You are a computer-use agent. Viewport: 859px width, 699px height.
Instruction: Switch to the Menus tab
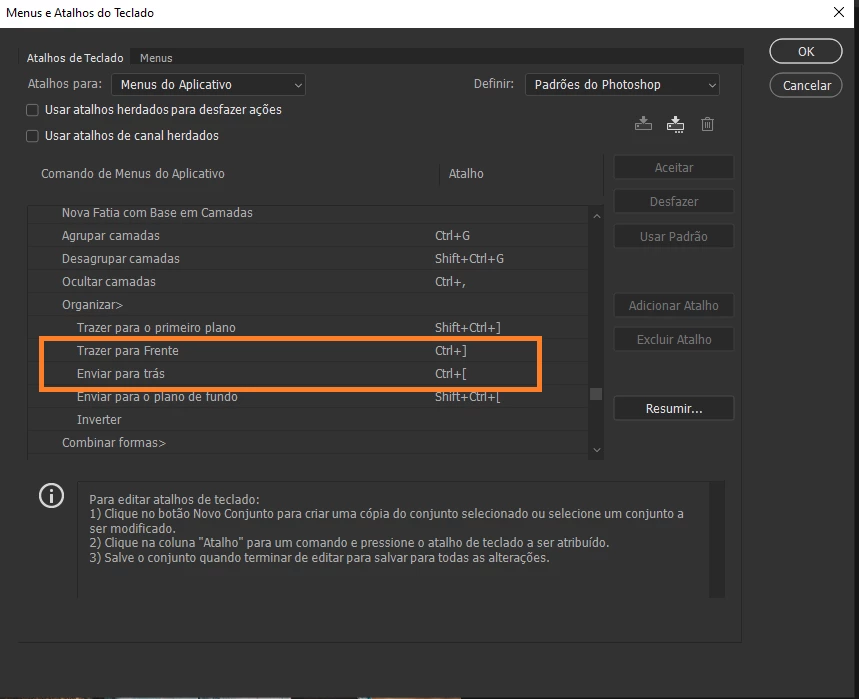coord(156,58)
